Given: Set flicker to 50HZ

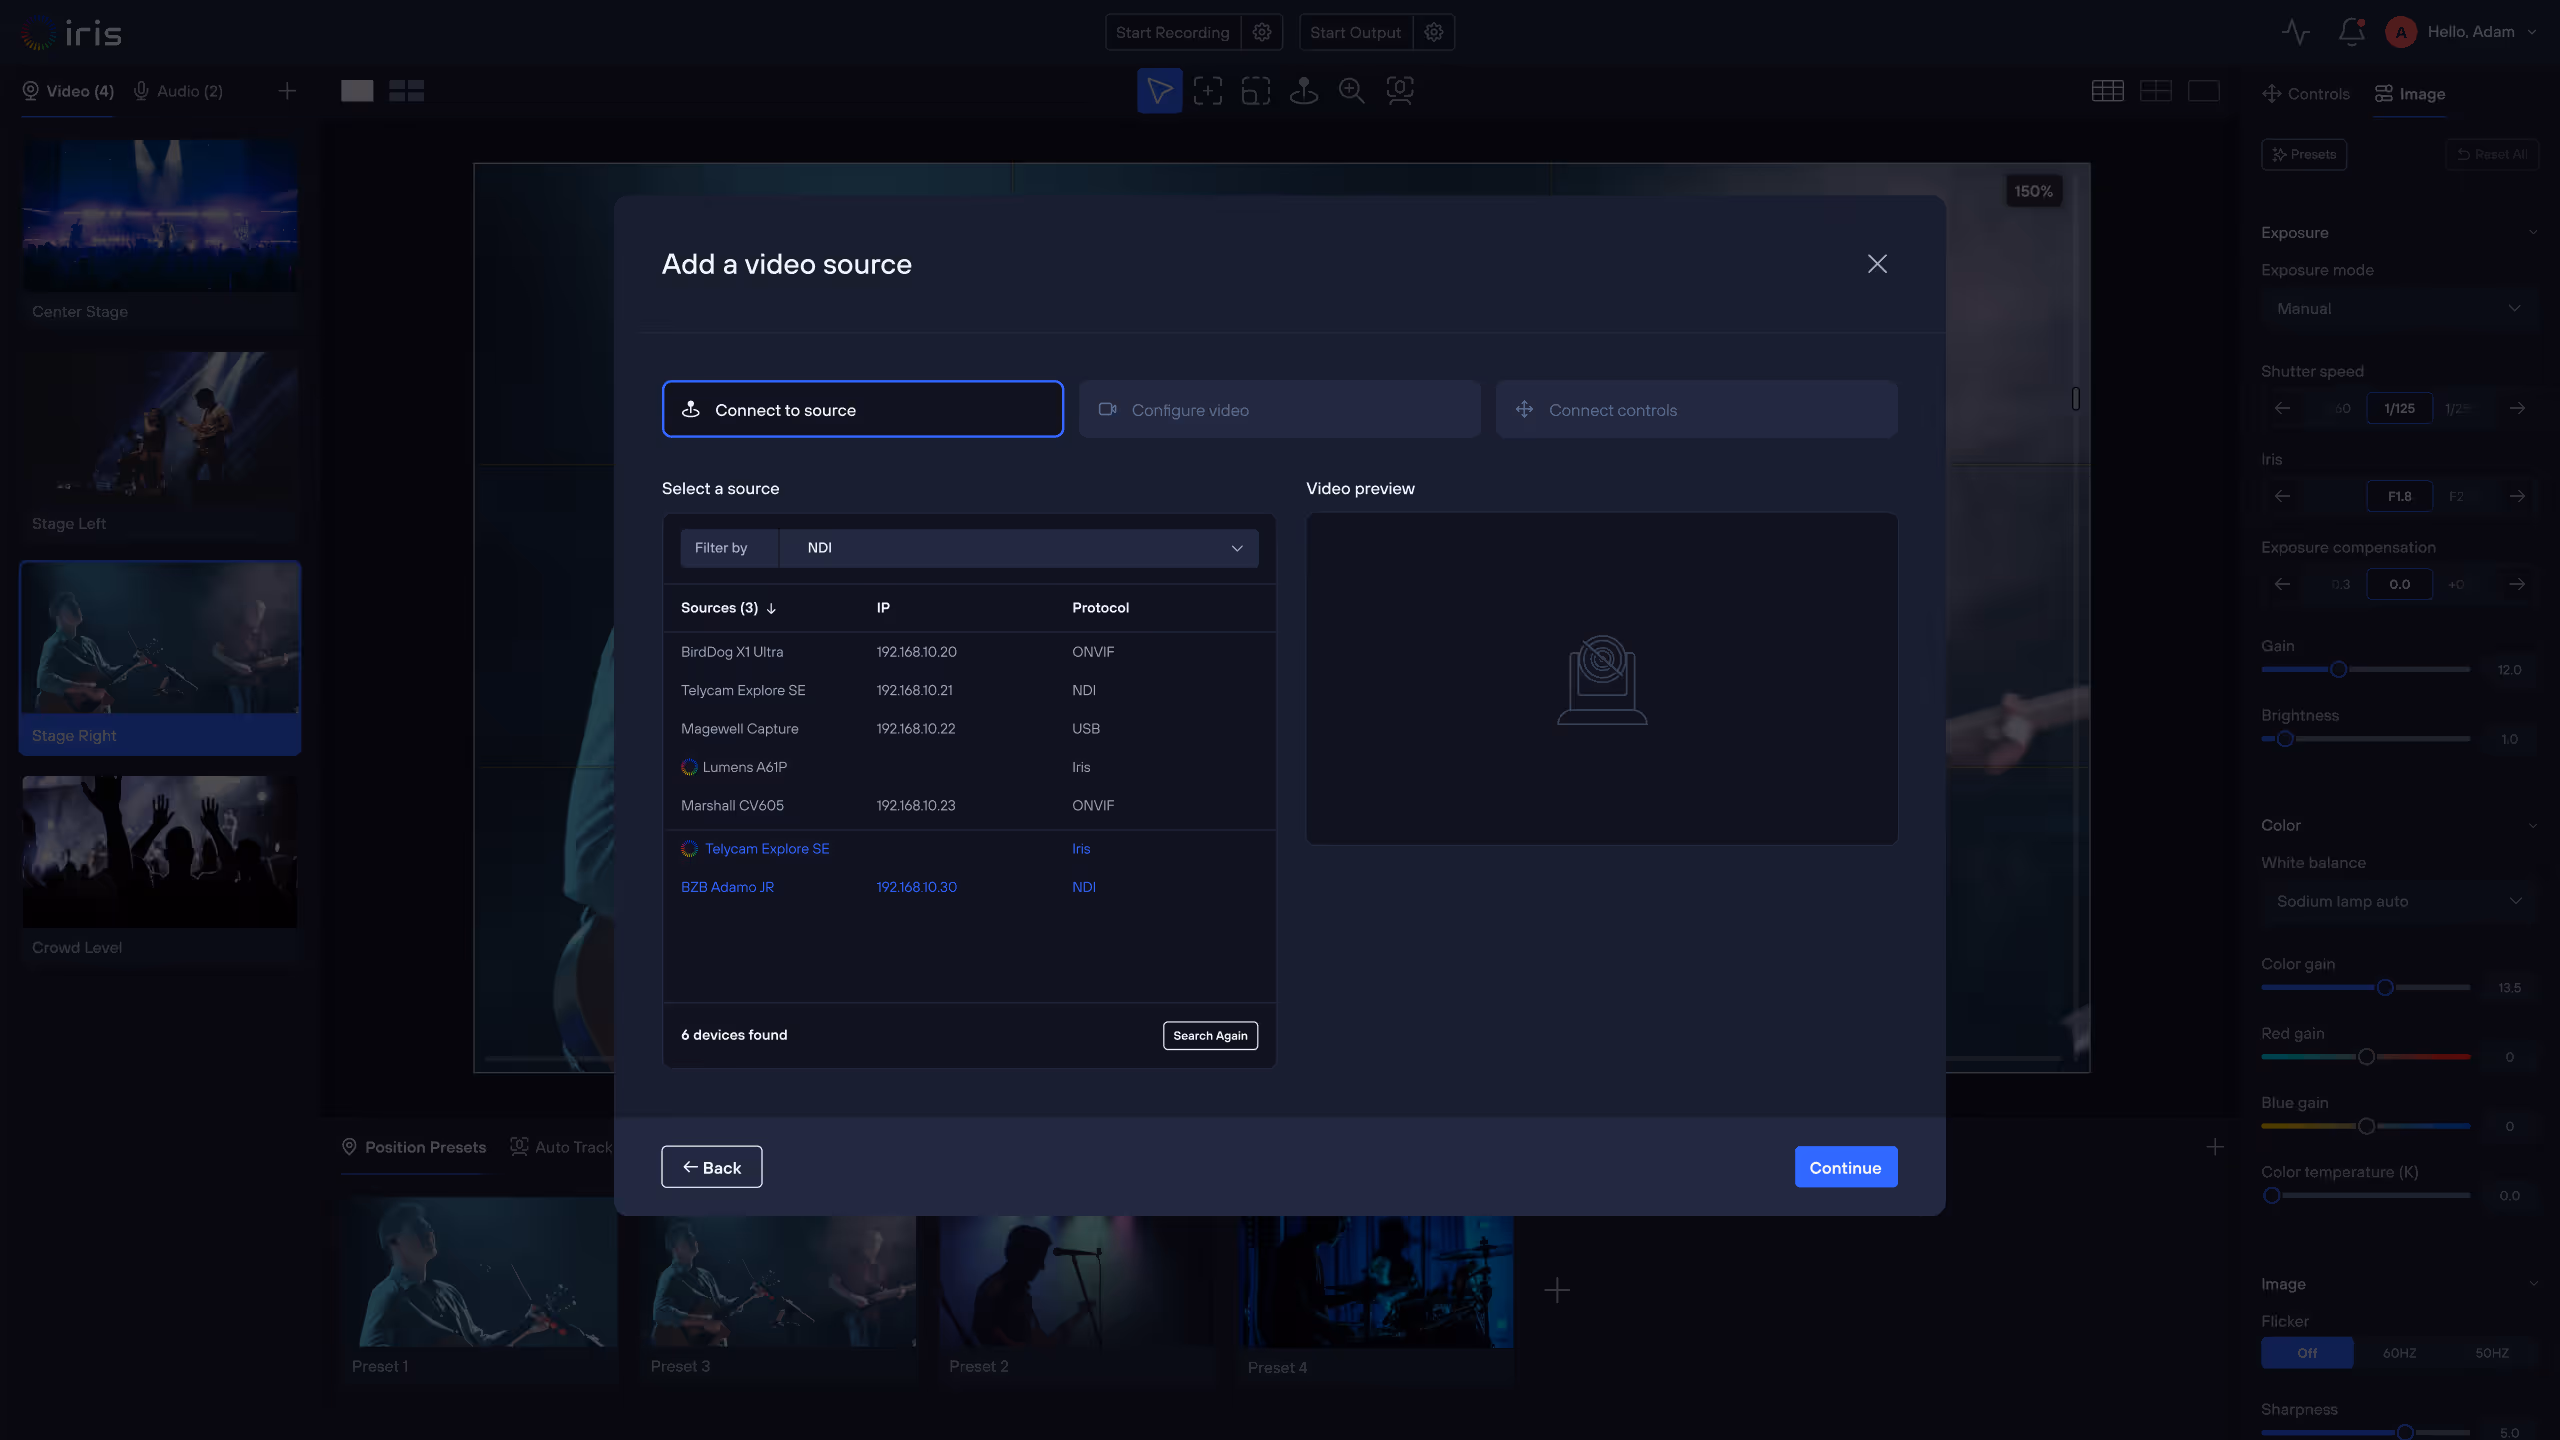Looking at the screenshot, I should [x=2491, y=1353].
